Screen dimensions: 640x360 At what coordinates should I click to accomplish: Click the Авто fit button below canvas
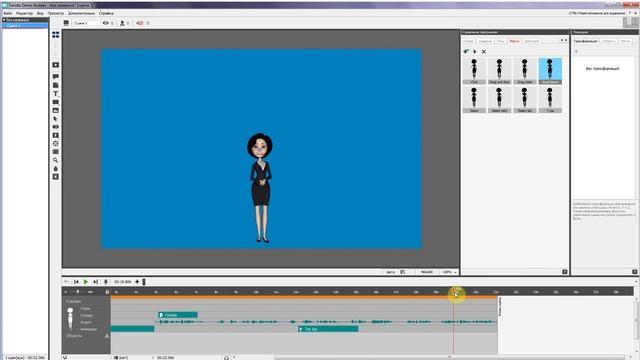pos(390,272)
